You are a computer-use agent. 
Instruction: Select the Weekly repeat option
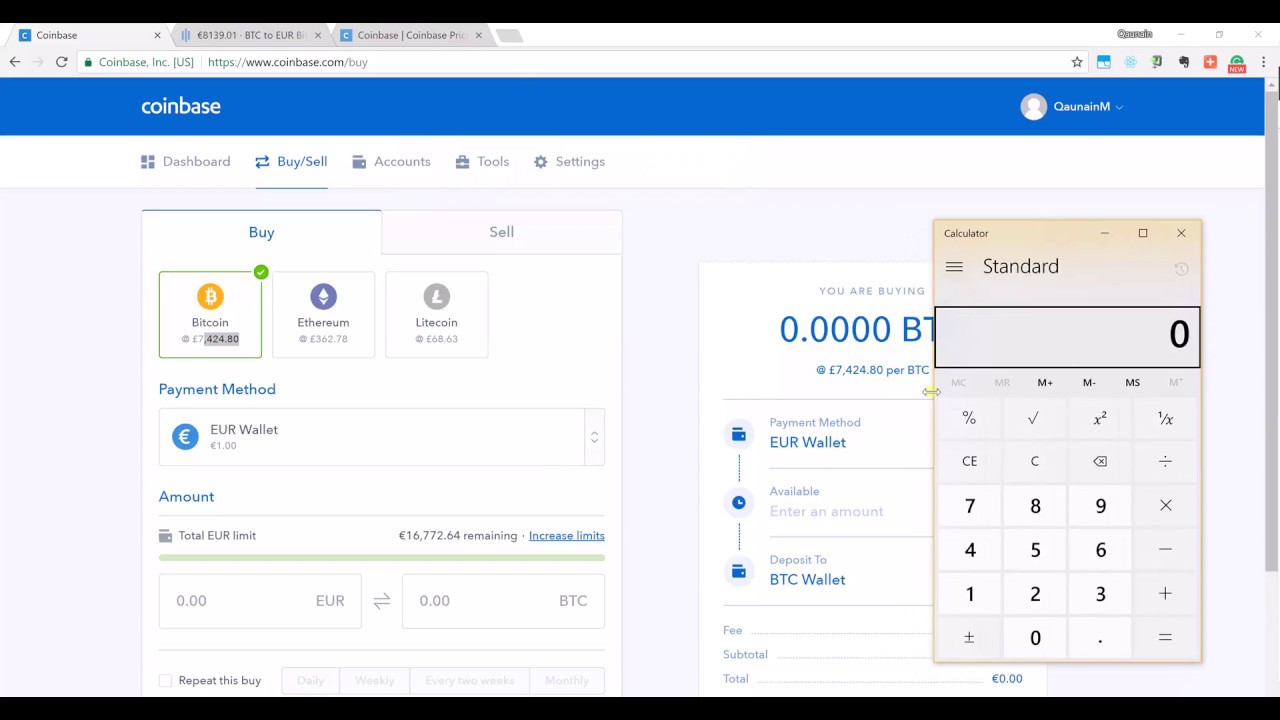[374, 681]
